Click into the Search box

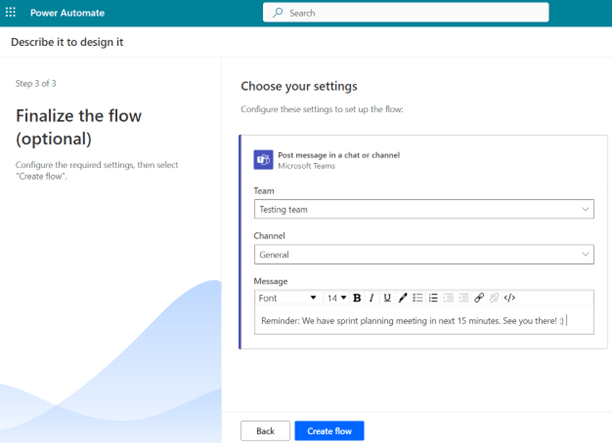coord(410,13)
